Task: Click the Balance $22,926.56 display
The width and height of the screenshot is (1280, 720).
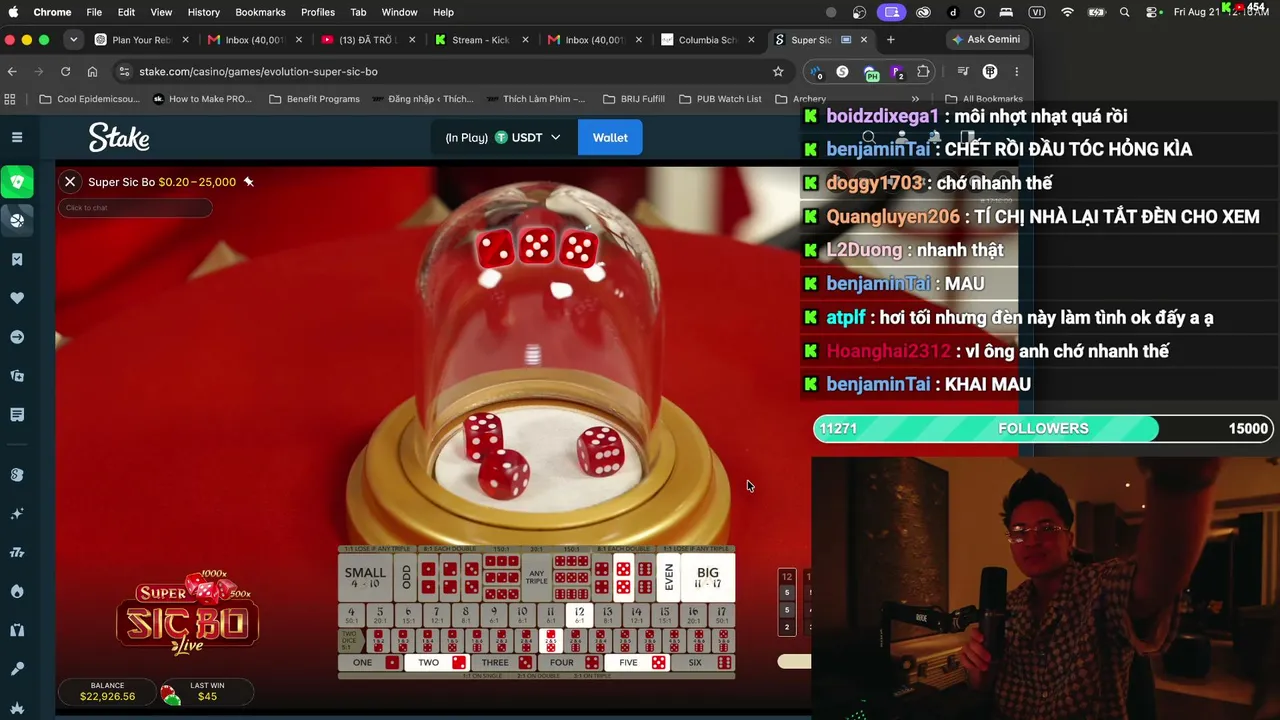Action: point(107,692)
